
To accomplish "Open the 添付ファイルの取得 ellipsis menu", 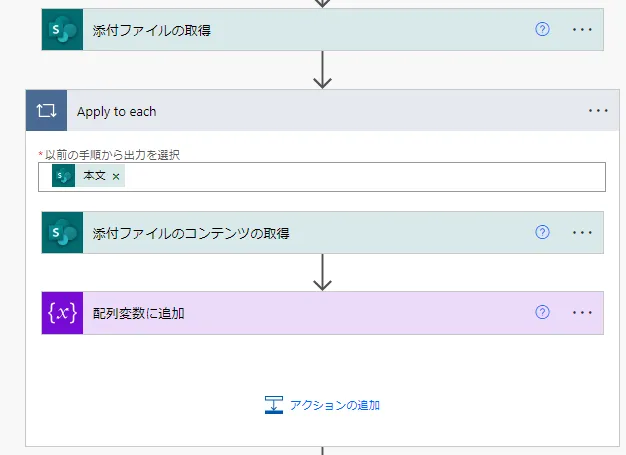I will [x=583, y=30].
